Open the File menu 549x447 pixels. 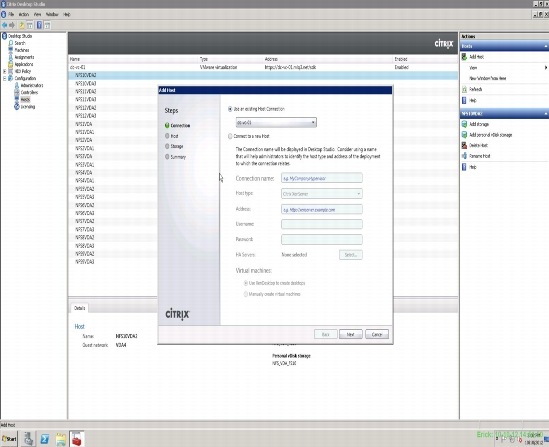click(11, 14)
